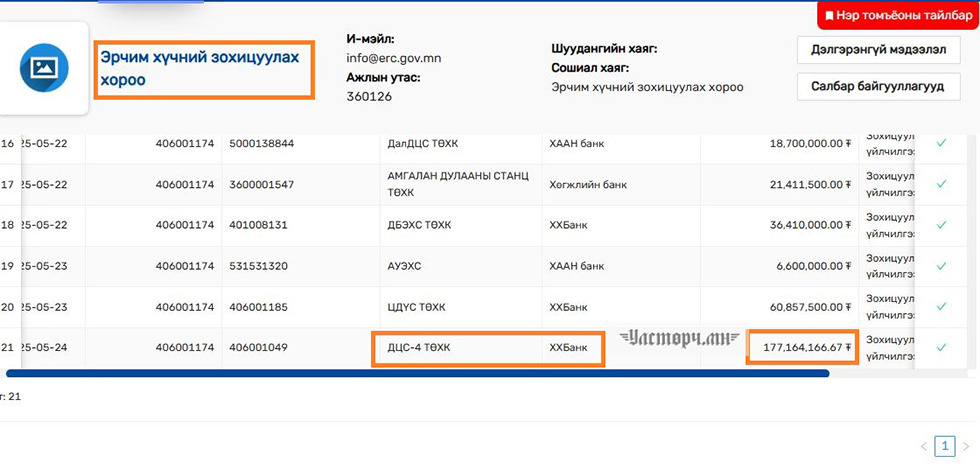
Task: Select page 1 in pagination
Action: 945,446
